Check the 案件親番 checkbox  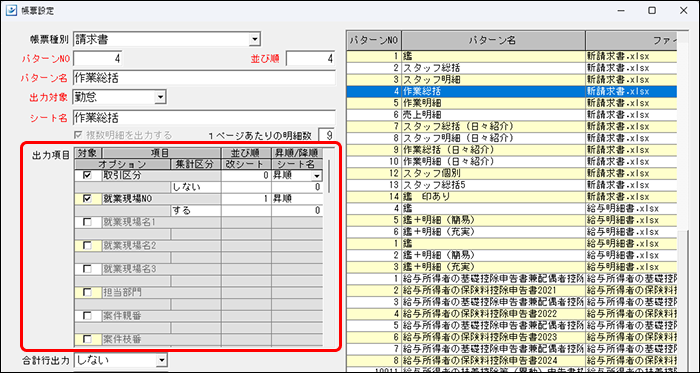[88, 316]
